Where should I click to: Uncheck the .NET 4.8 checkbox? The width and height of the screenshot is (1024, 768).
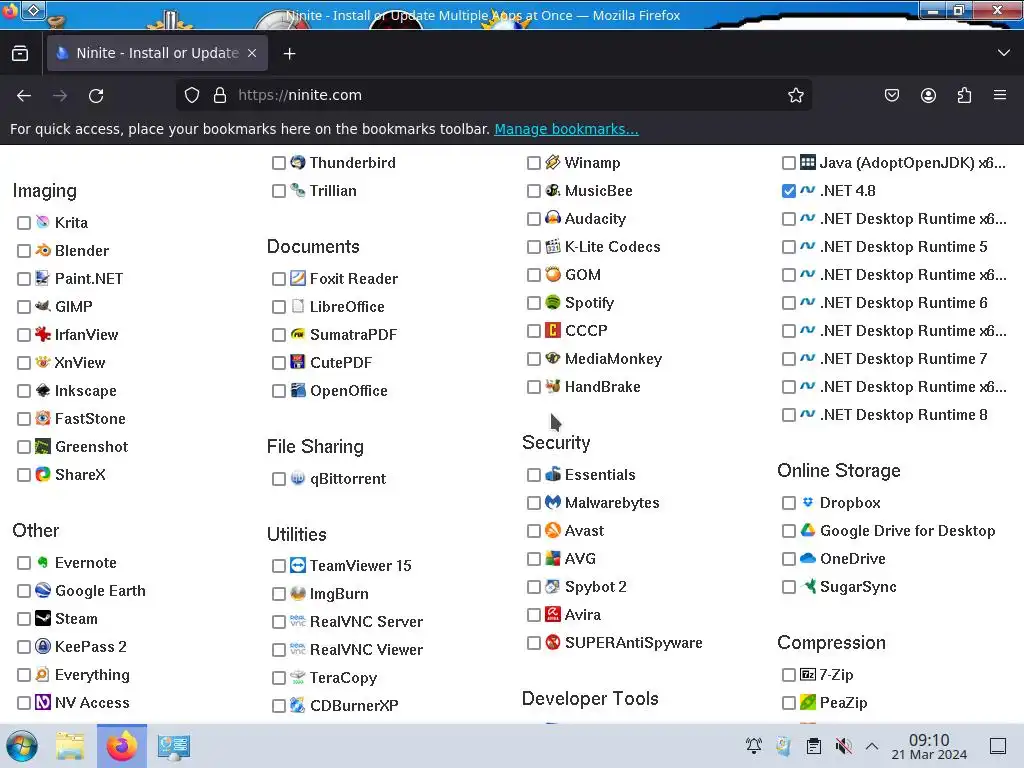[788, 191]
